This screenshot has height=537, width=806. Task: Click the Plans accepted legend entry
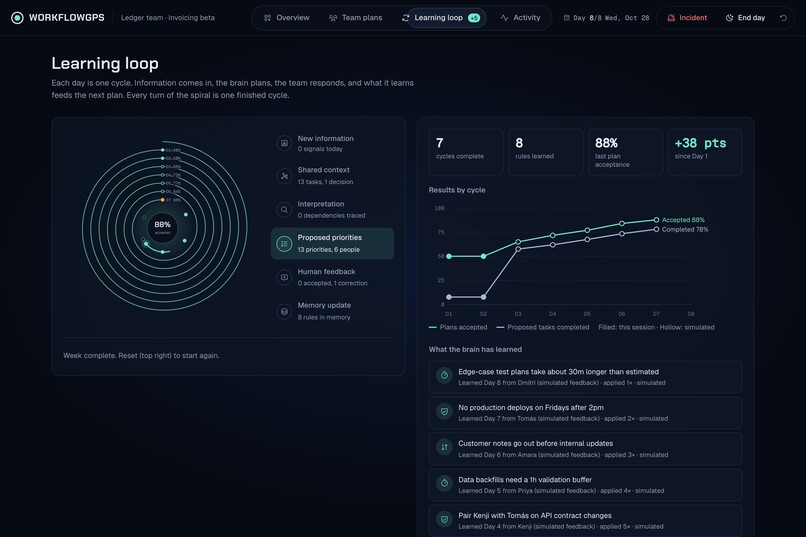pos(458,327)
